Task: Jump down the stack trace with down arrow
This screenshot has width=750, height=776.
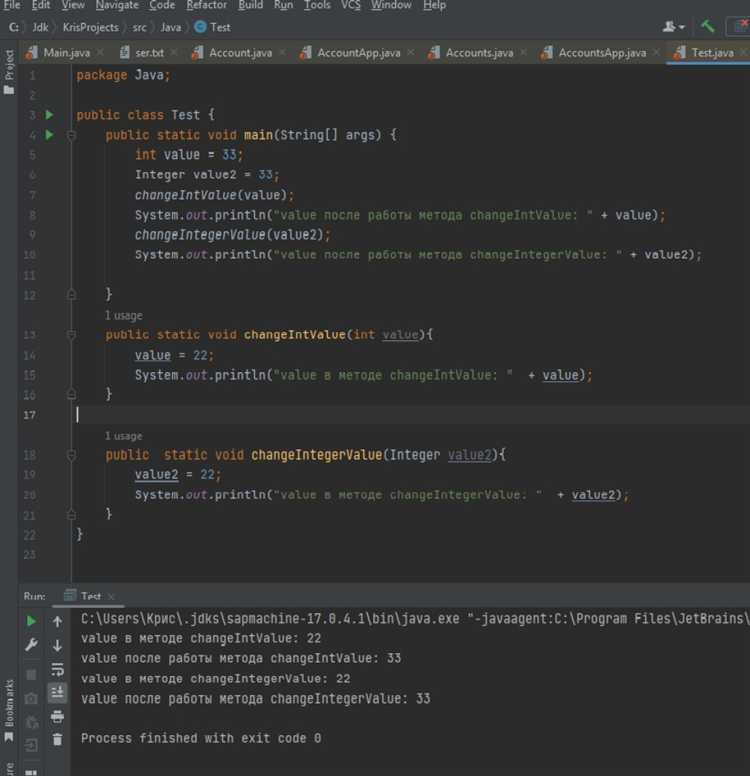Action: point(57,645)
